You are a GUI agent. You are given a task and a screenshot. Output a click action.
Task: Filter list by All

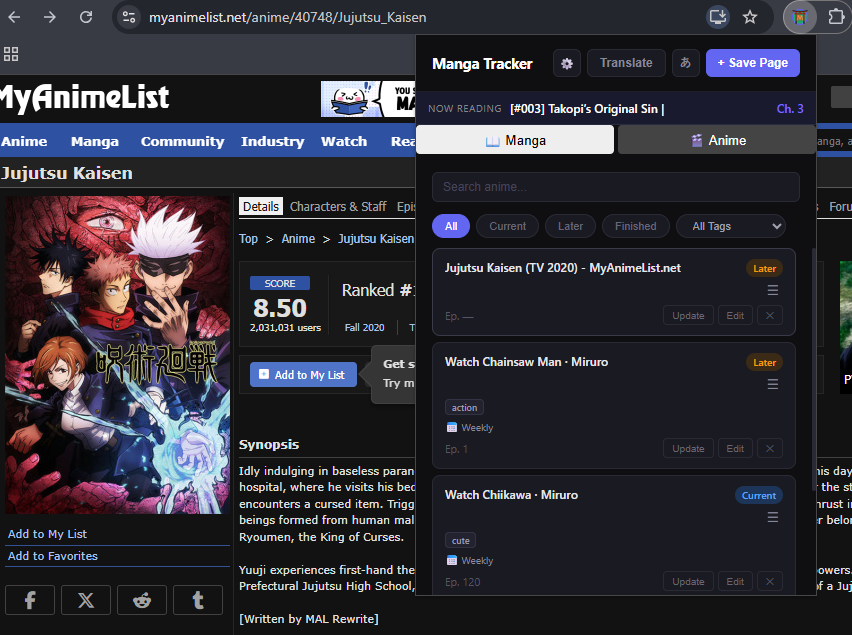tap(451, 226)
